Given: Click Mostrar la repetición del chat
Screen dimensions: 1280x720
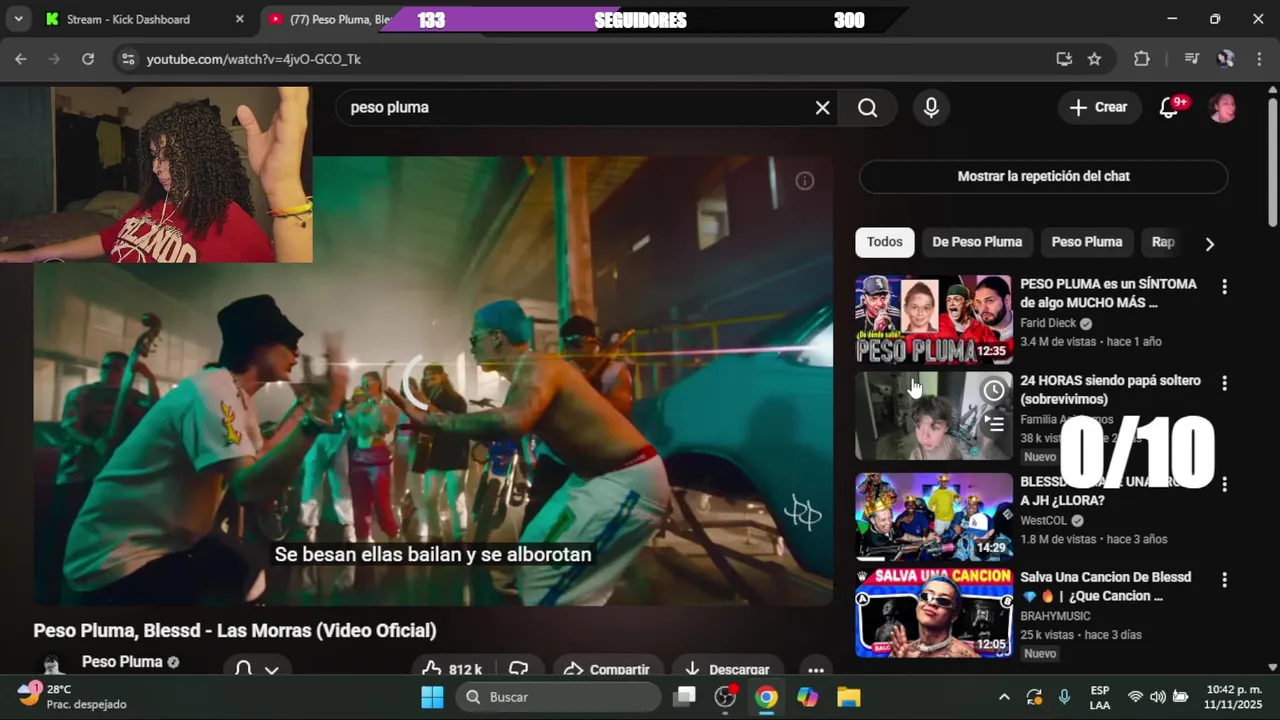Looking at the screenshot, I should pos(1043,176).
